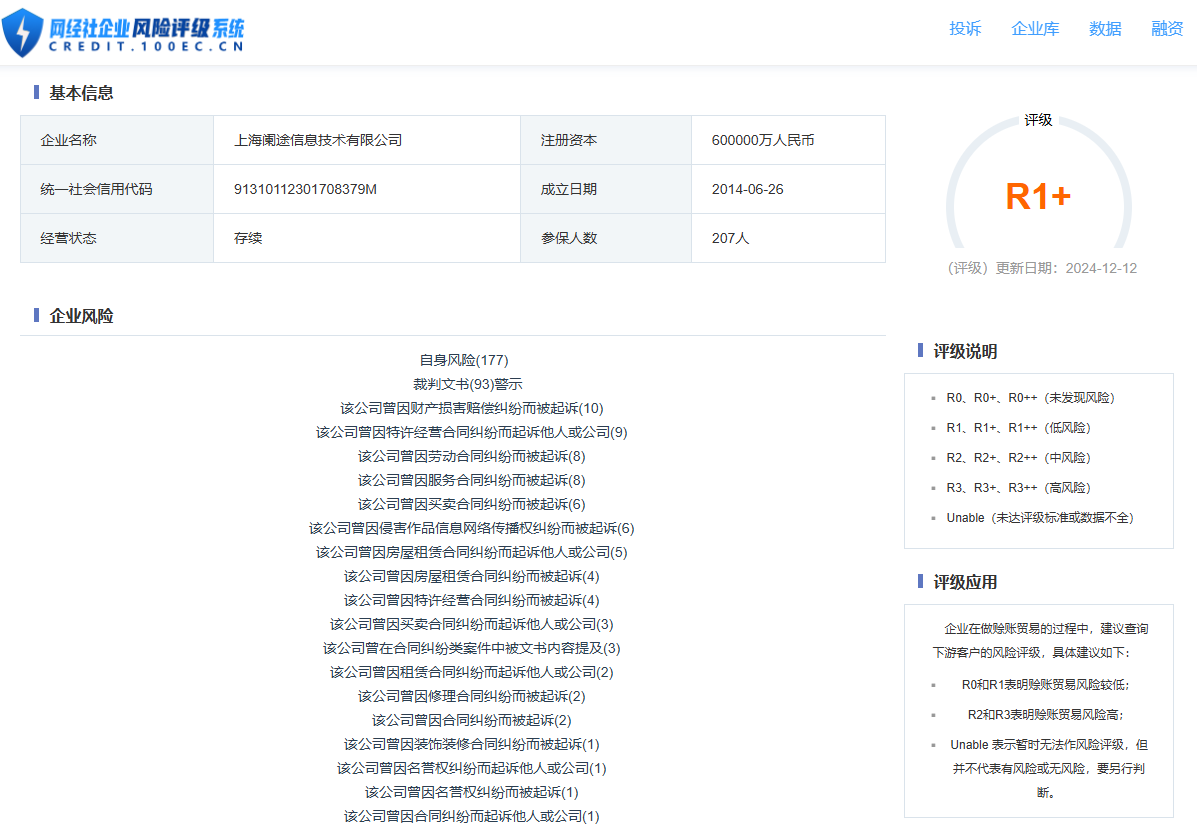Click 装饰装修合同纠纷而被起诉(1) item

click(x=472, y=744)
